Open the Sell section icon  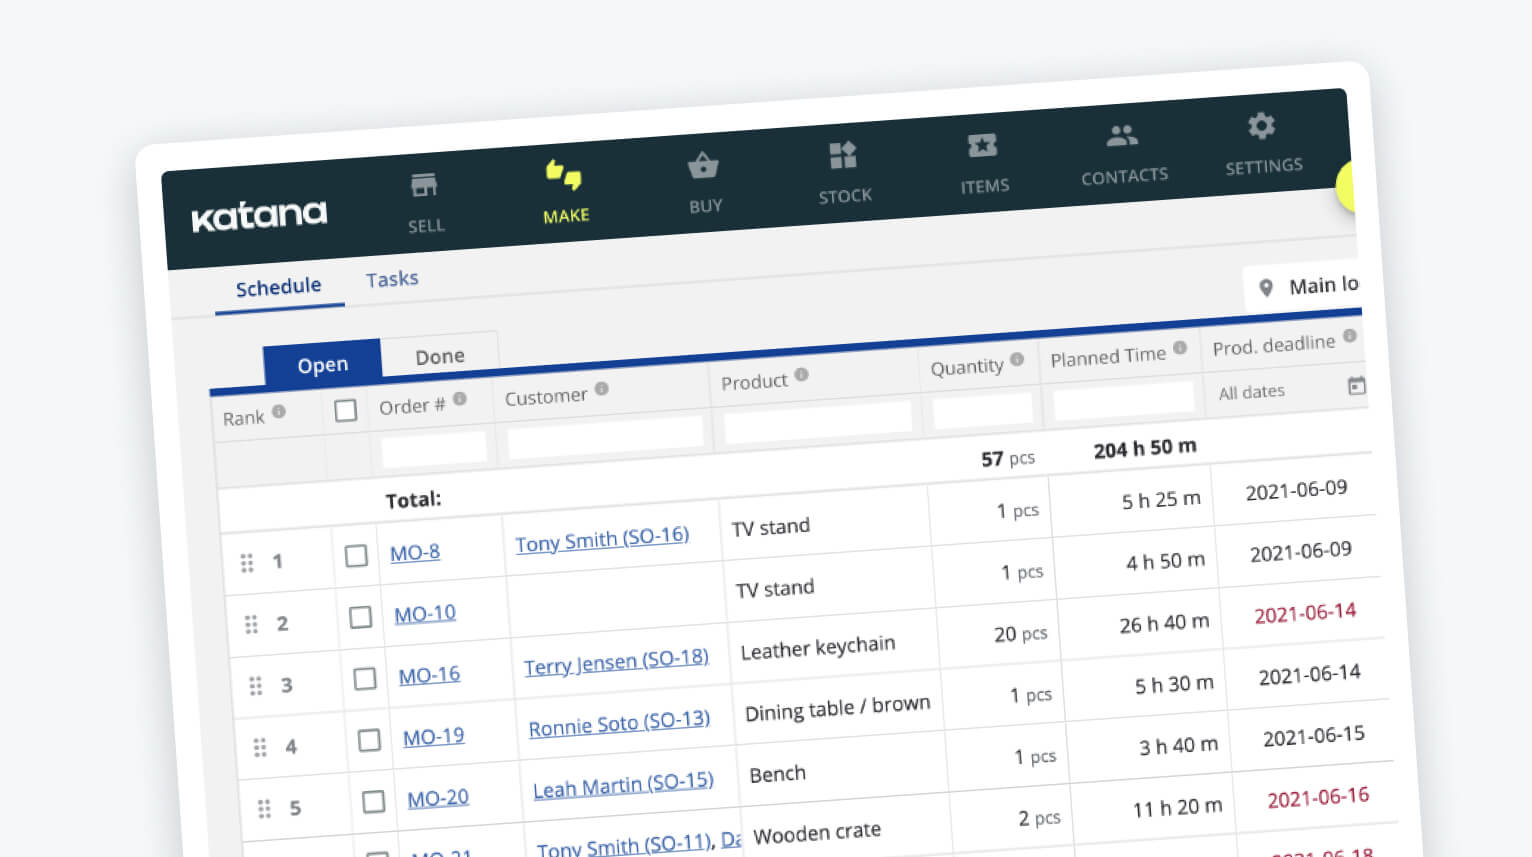point(424,186)
